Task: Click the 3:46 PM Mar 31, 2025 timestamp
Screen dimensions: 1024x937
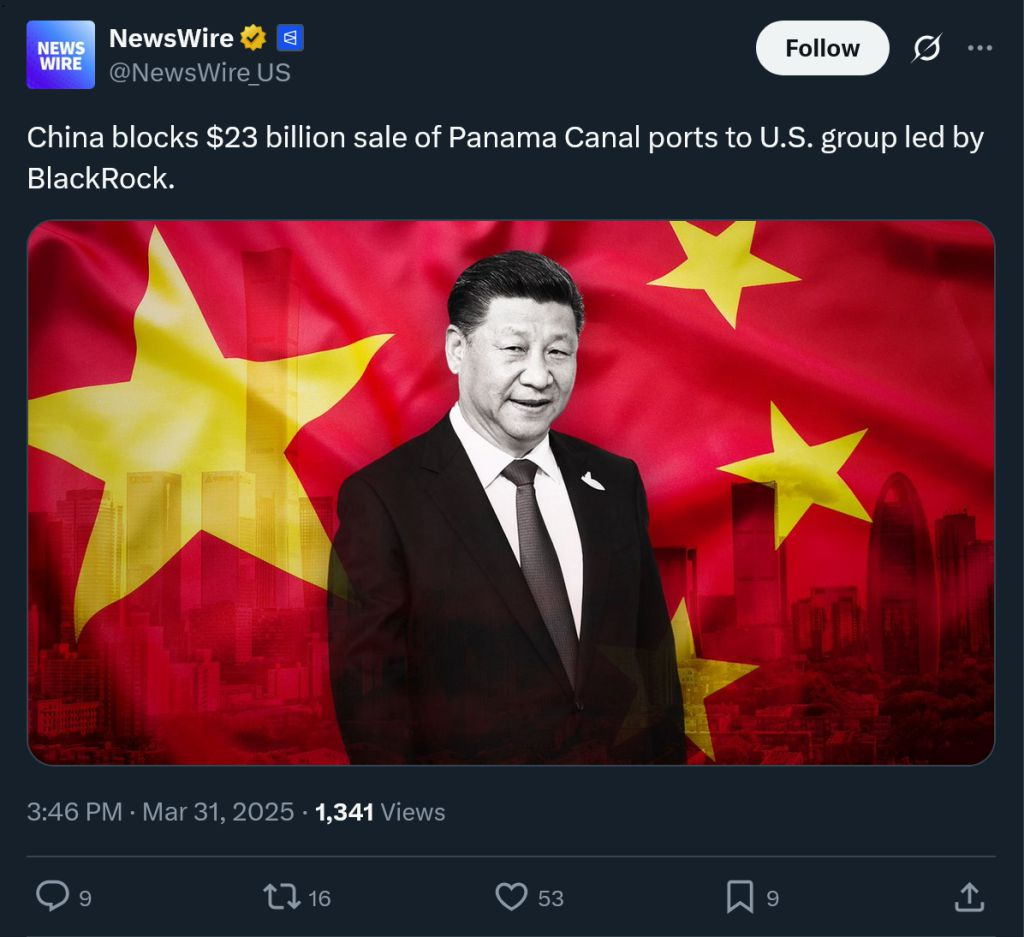Action: pos(161,812)
